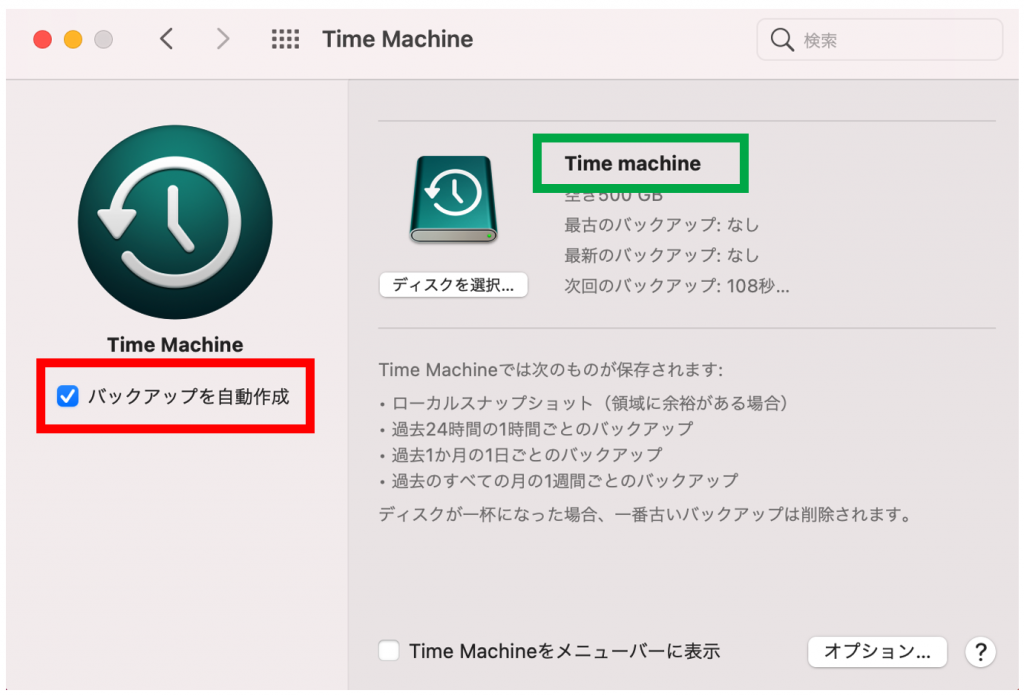Select the green backup disk icon
This screenshot has height=696, width=1024.
[453, 199]
